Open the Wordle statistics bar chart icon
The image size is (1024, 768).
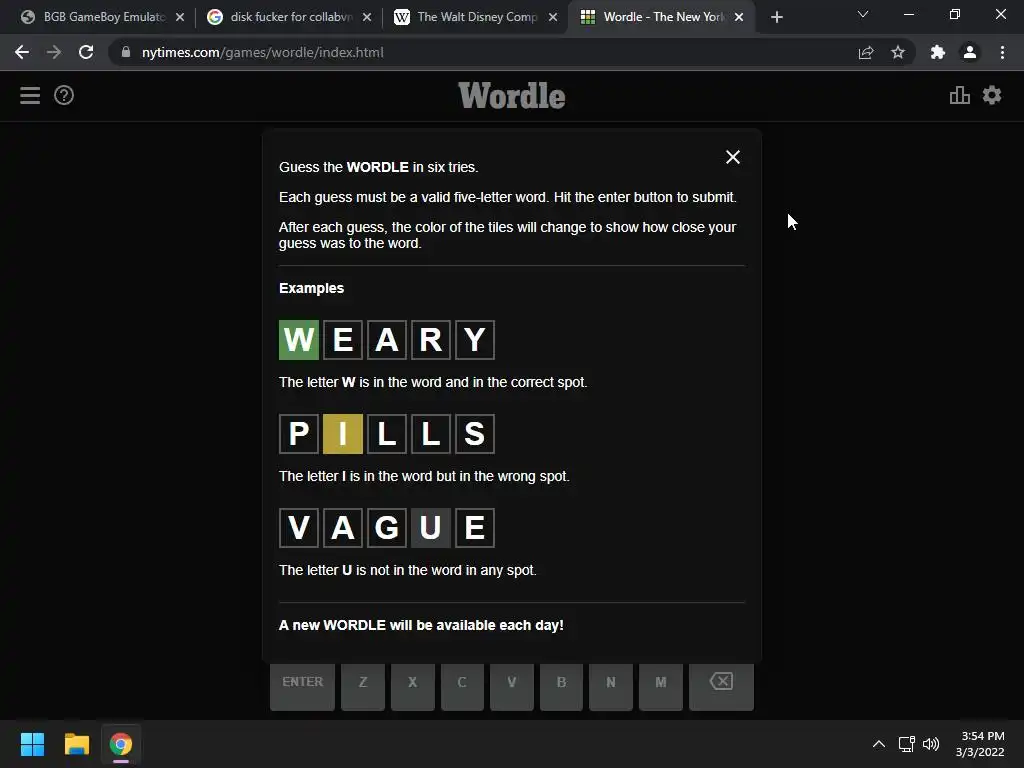coord(959,95)
